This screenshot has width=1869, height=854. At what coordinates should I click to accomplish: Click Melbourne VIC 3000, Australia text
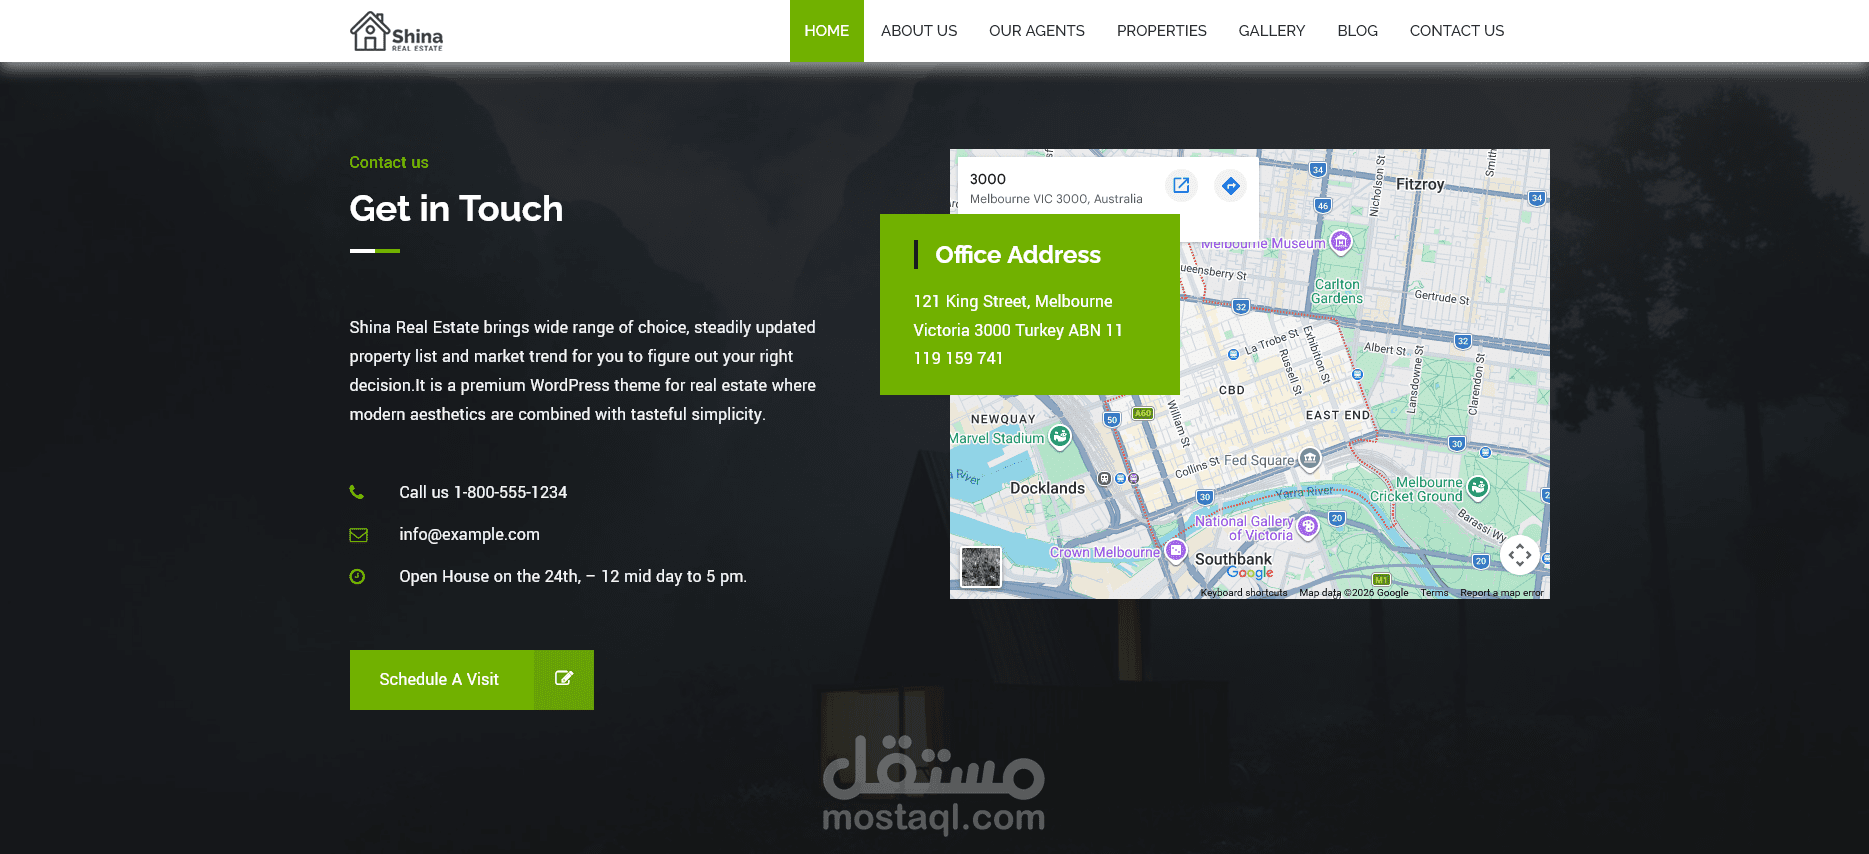pyautogui.click(x=1056, y=199)
